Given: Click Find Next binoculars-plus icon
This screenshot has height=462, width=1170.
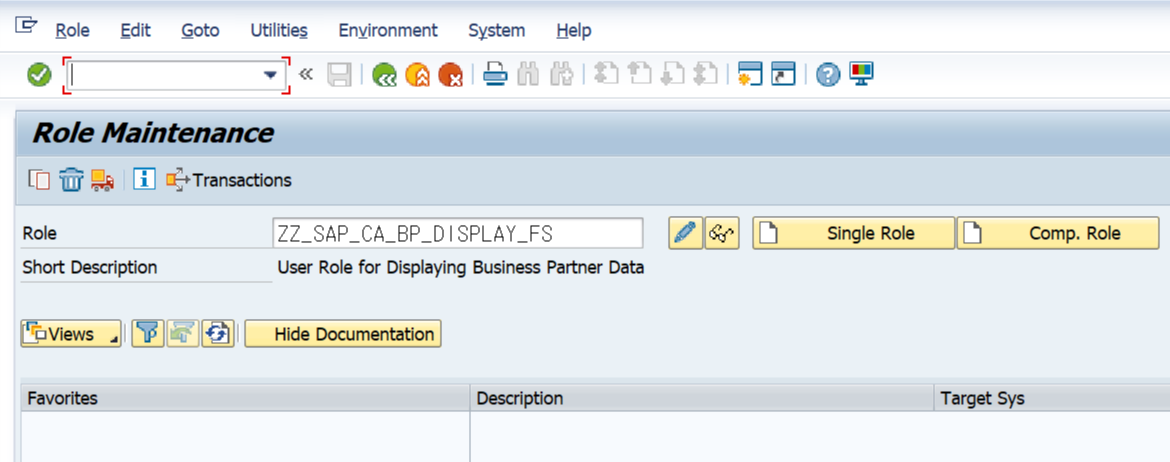Looking at the screenshot, I should [x=561, y=75].
